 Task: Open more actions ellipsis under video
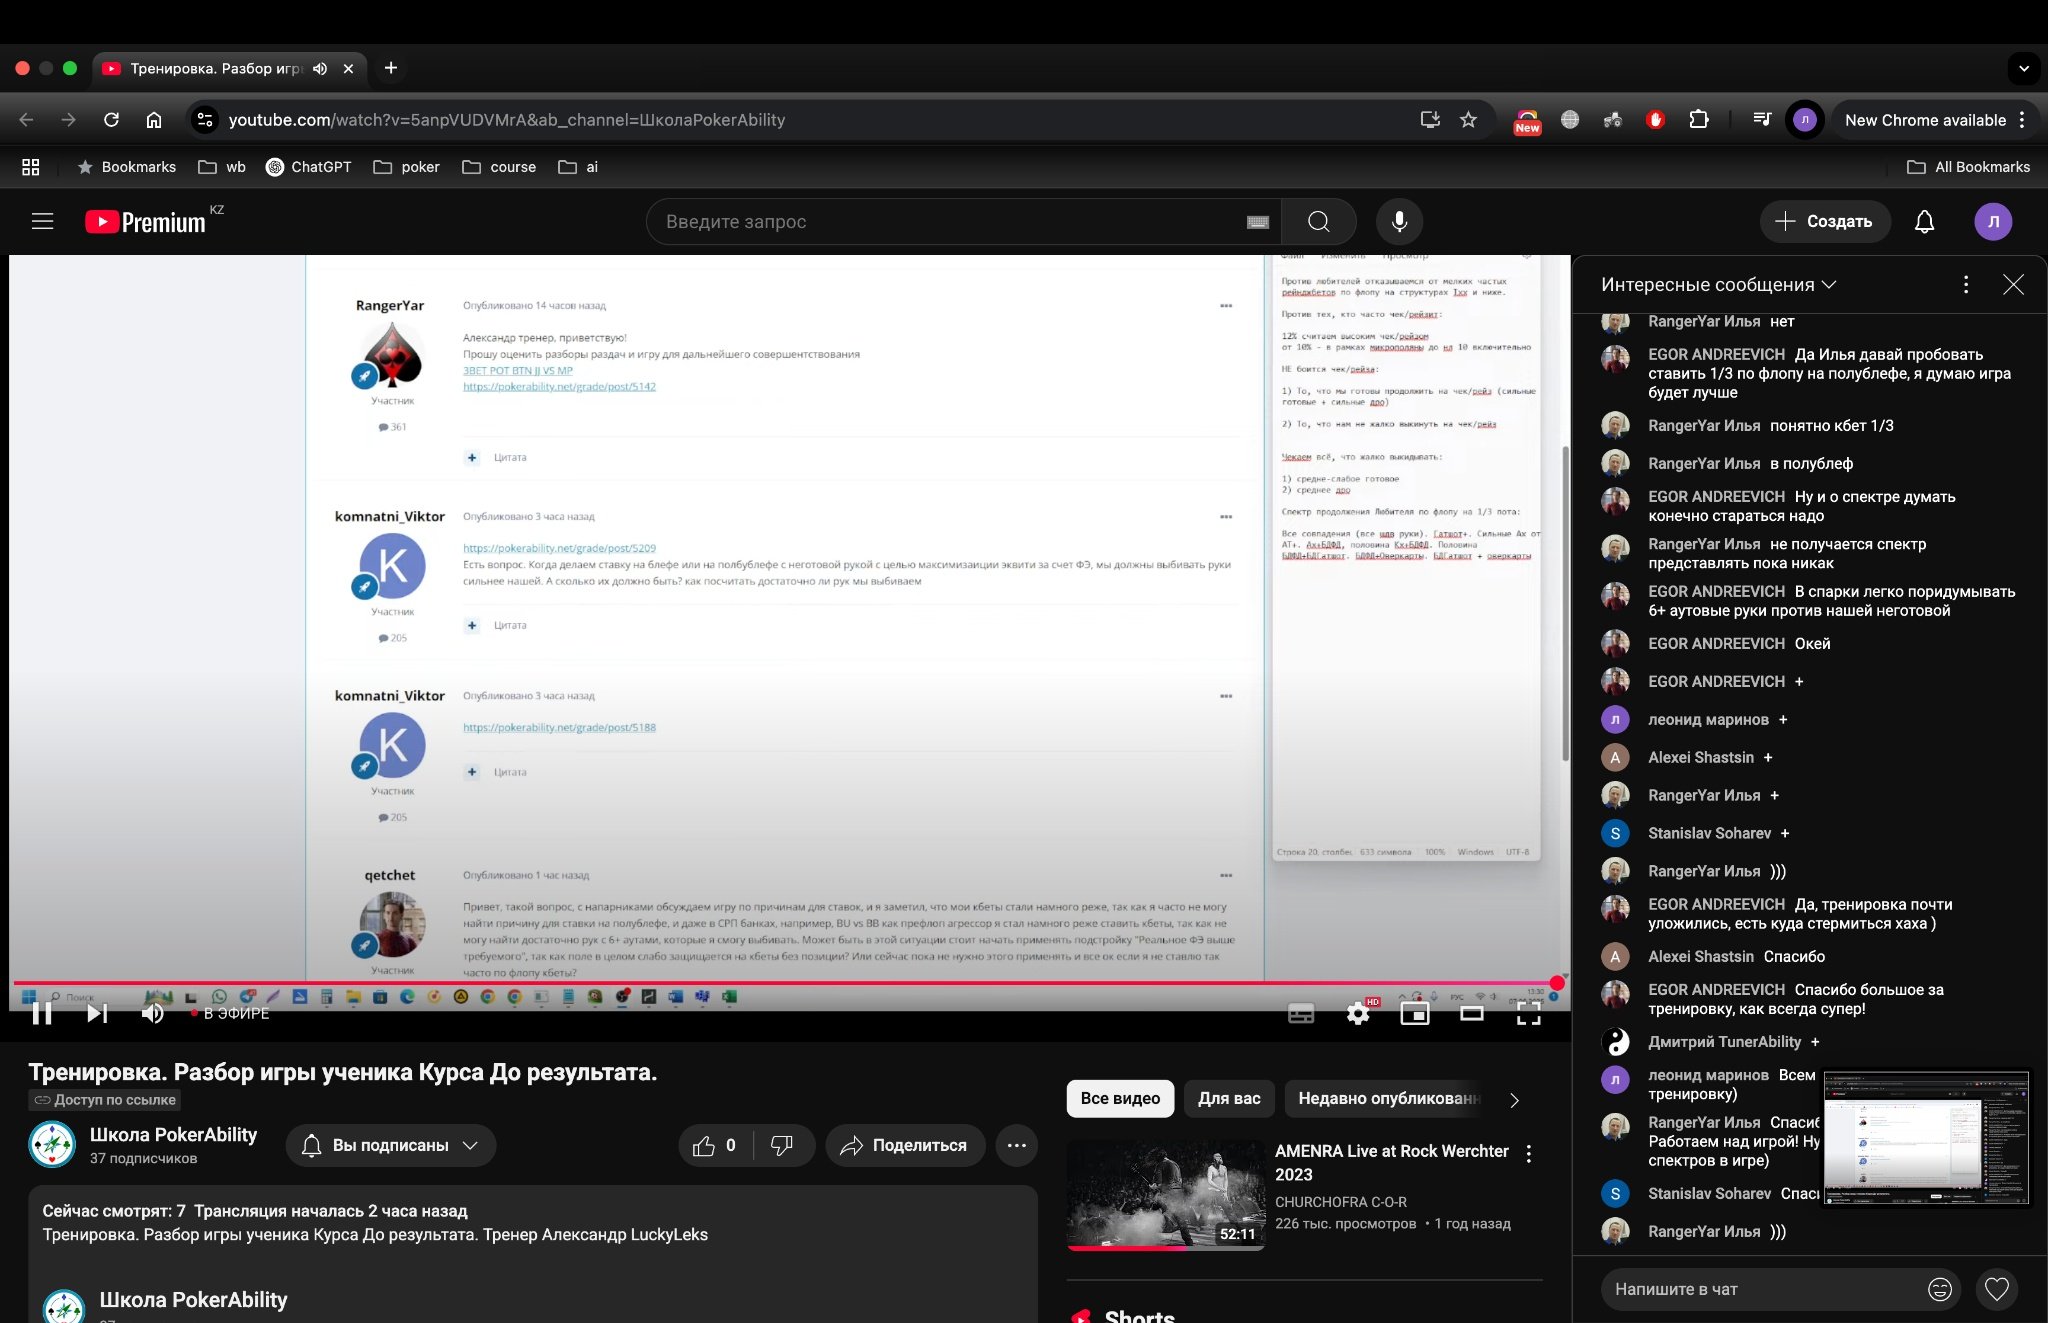tap(1016, 1146)
